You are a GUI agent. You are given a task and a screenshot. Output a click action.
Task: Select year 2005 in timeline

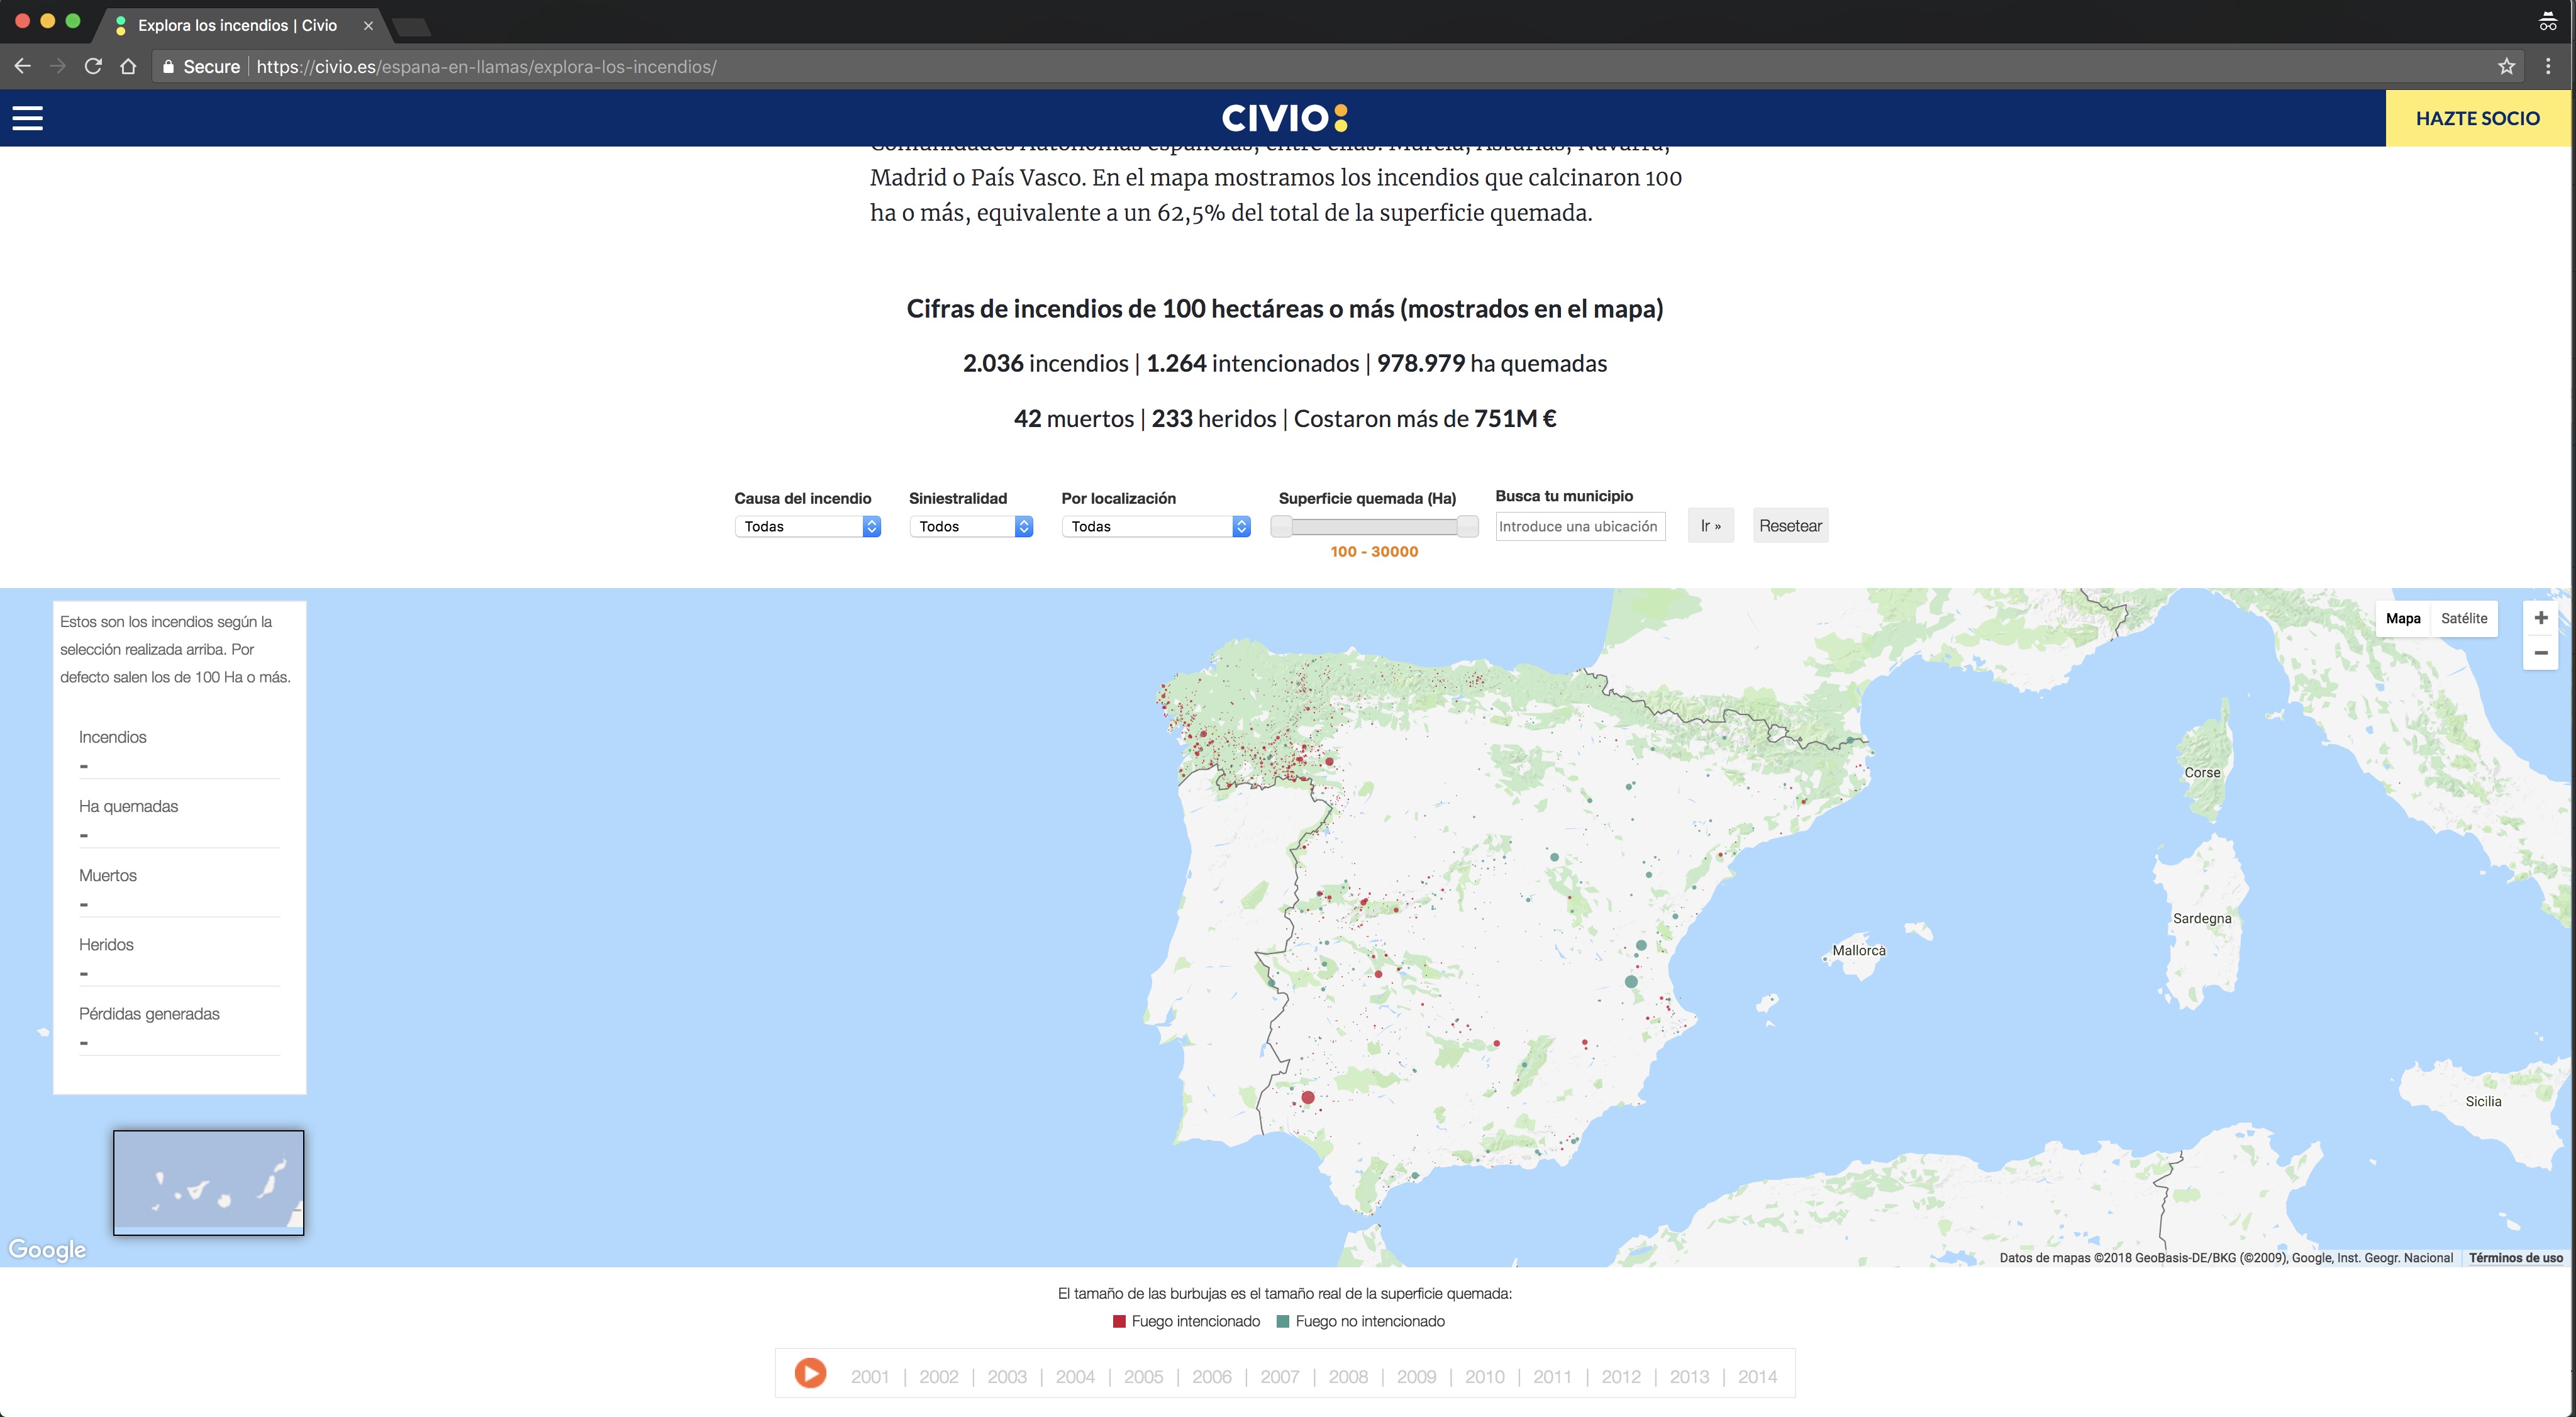pos(1143,1377)
